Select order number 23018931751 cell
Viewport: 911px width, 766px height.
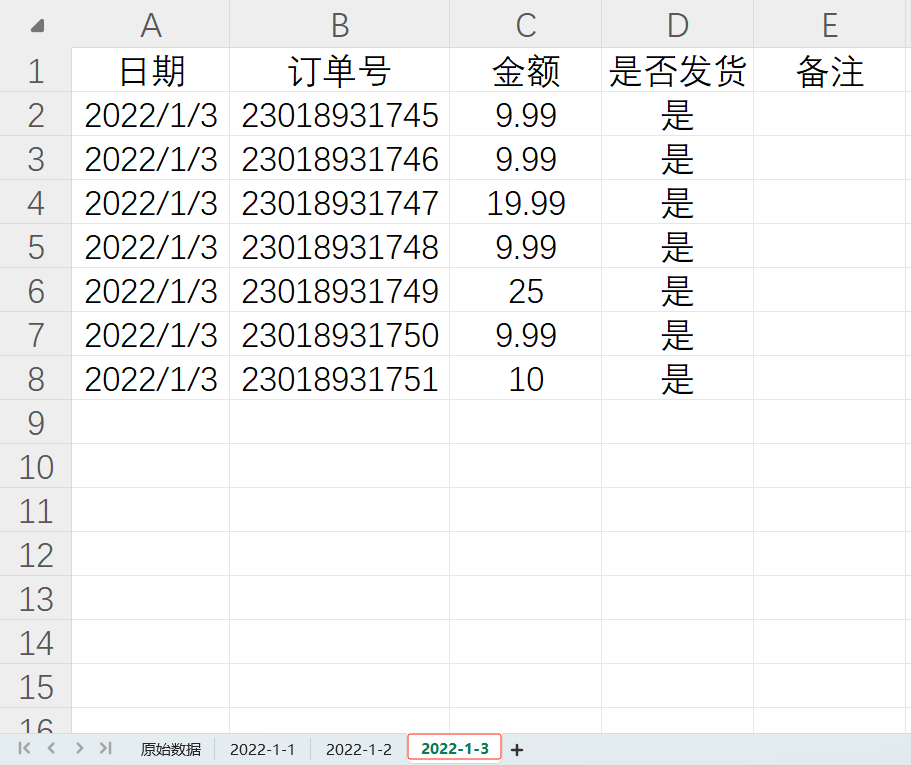[x=340, y=378]
